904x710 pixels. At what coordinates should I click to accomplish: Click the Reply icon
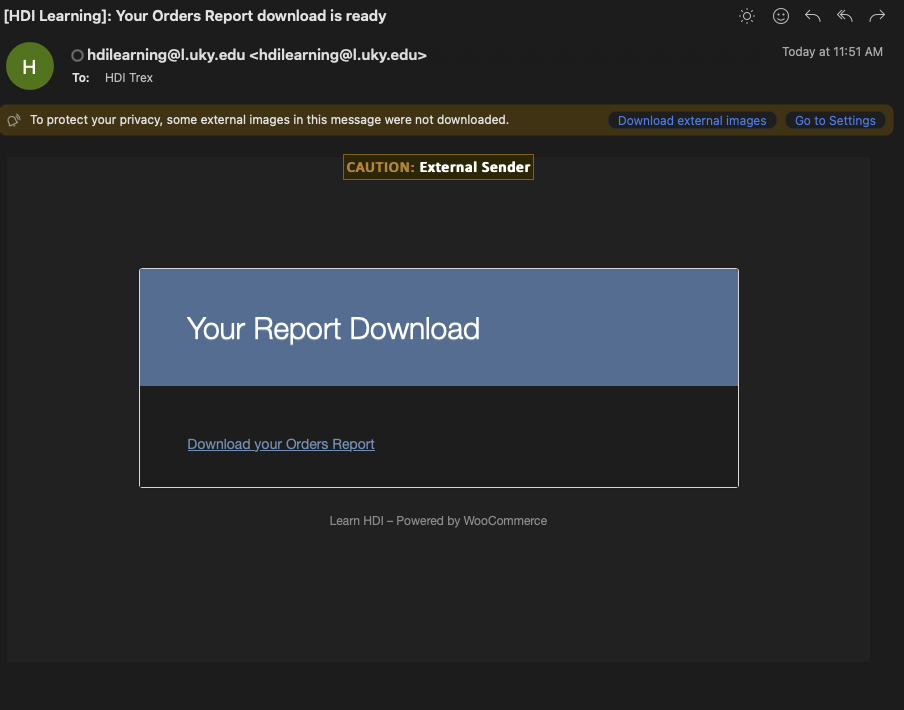click(812, 16)
